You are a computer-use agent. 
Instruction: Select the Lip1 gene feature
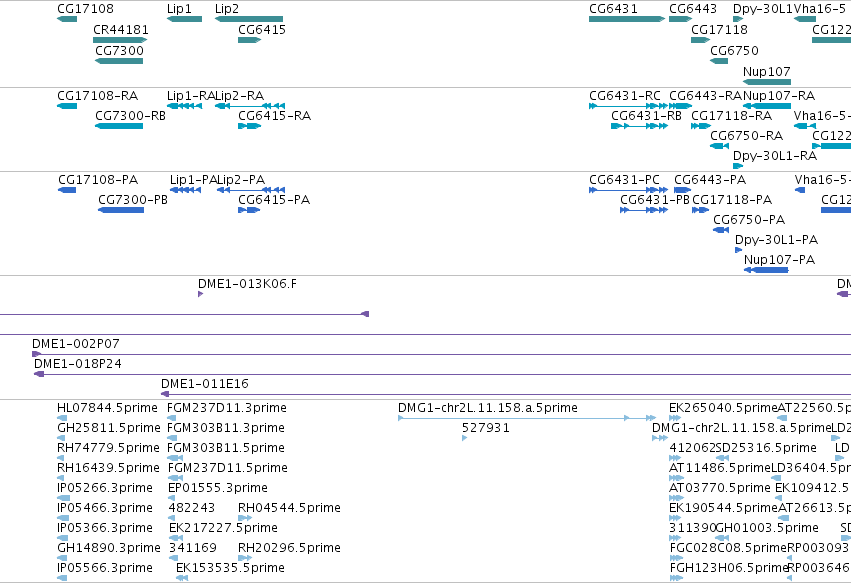point(185,19)
